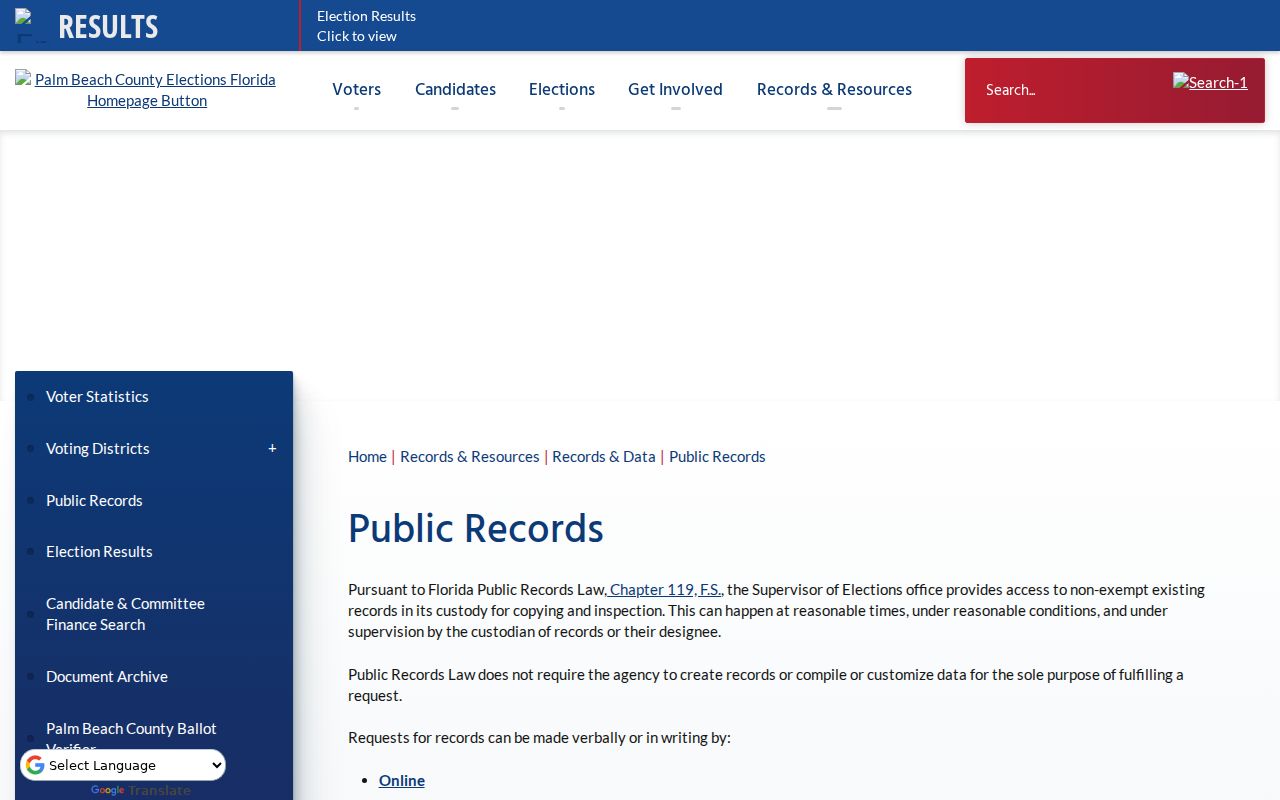The height and width of the screenshot is (800, 1280).
Task: Open the Records & Resources menu
Action: coord(834,89)
